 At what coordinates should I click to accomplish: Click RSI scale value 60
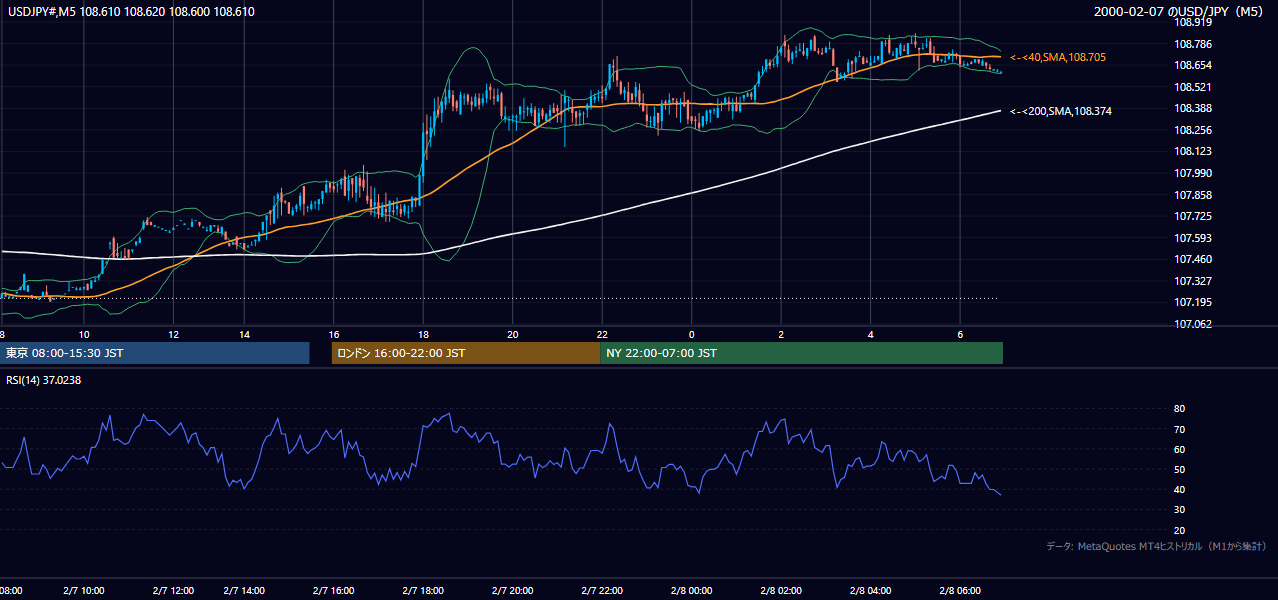1179,449
